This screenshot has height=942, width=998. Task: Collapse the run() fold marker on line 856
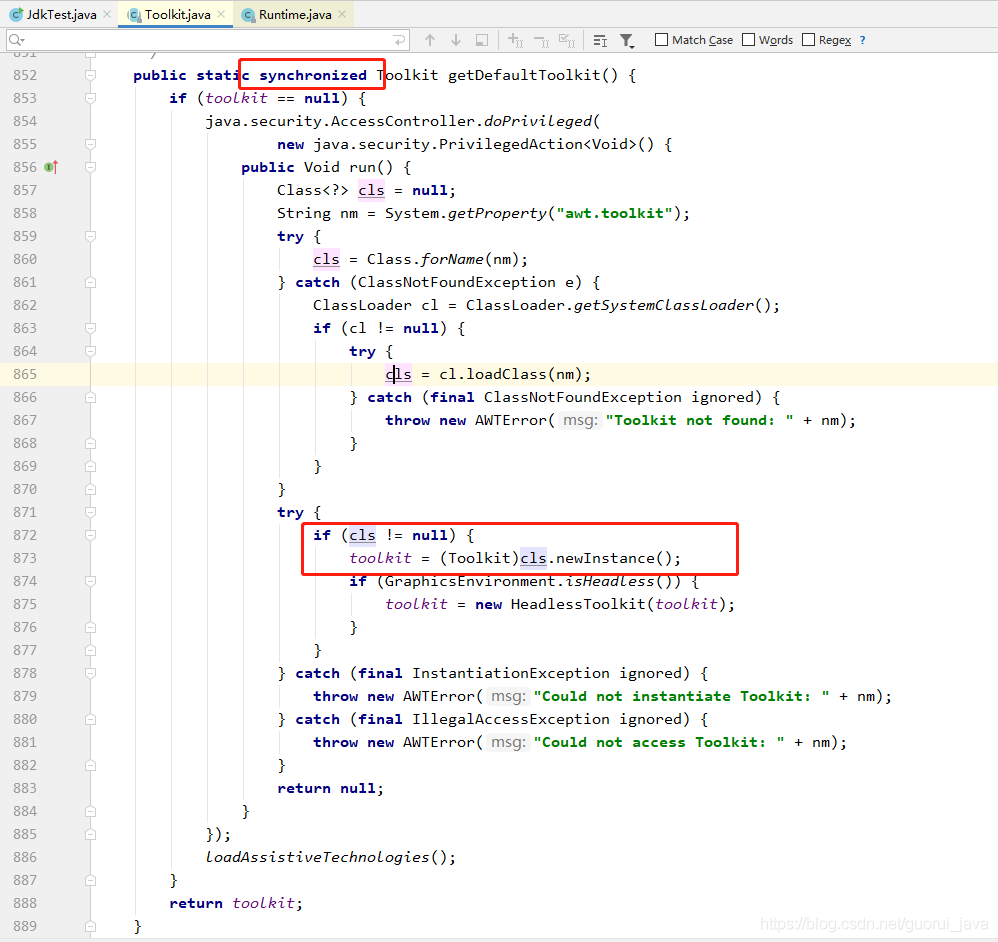pyautogui.click(x=90, y=167)
